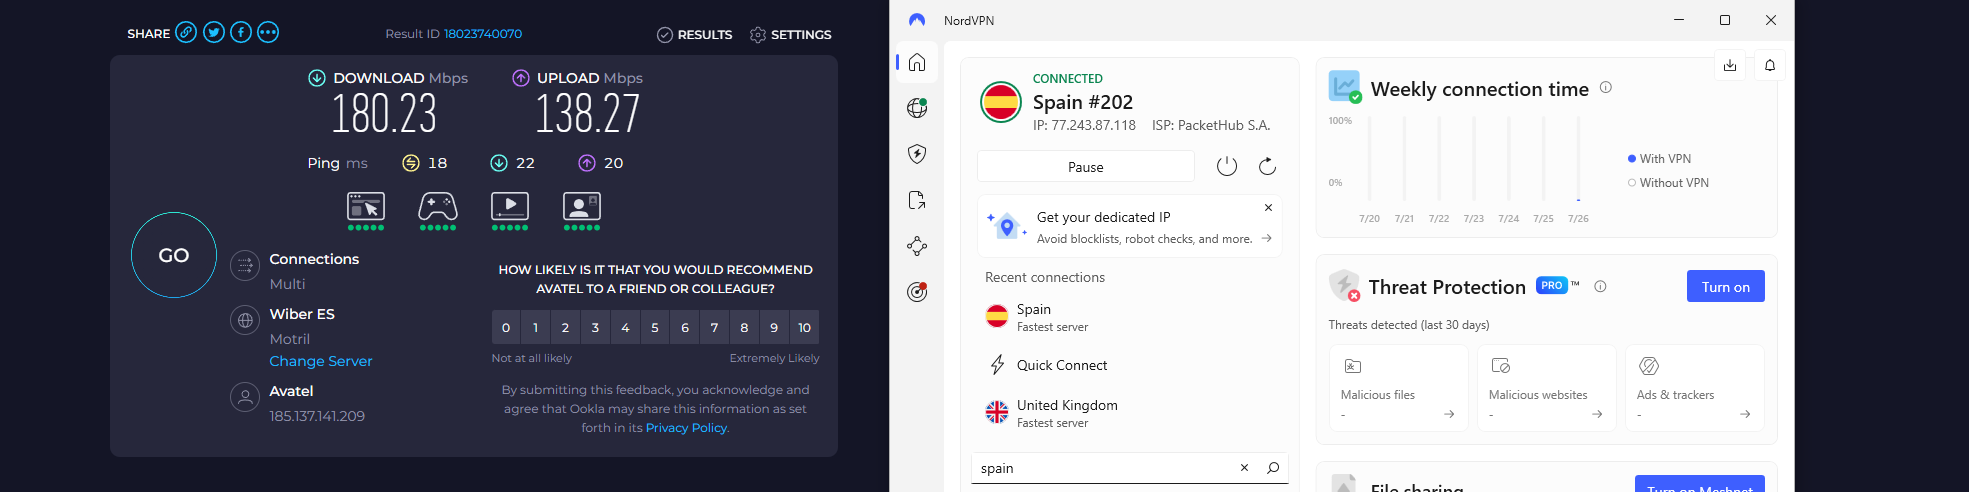
Task: Open NordVPN globe servers section
Action: (917, 108)
